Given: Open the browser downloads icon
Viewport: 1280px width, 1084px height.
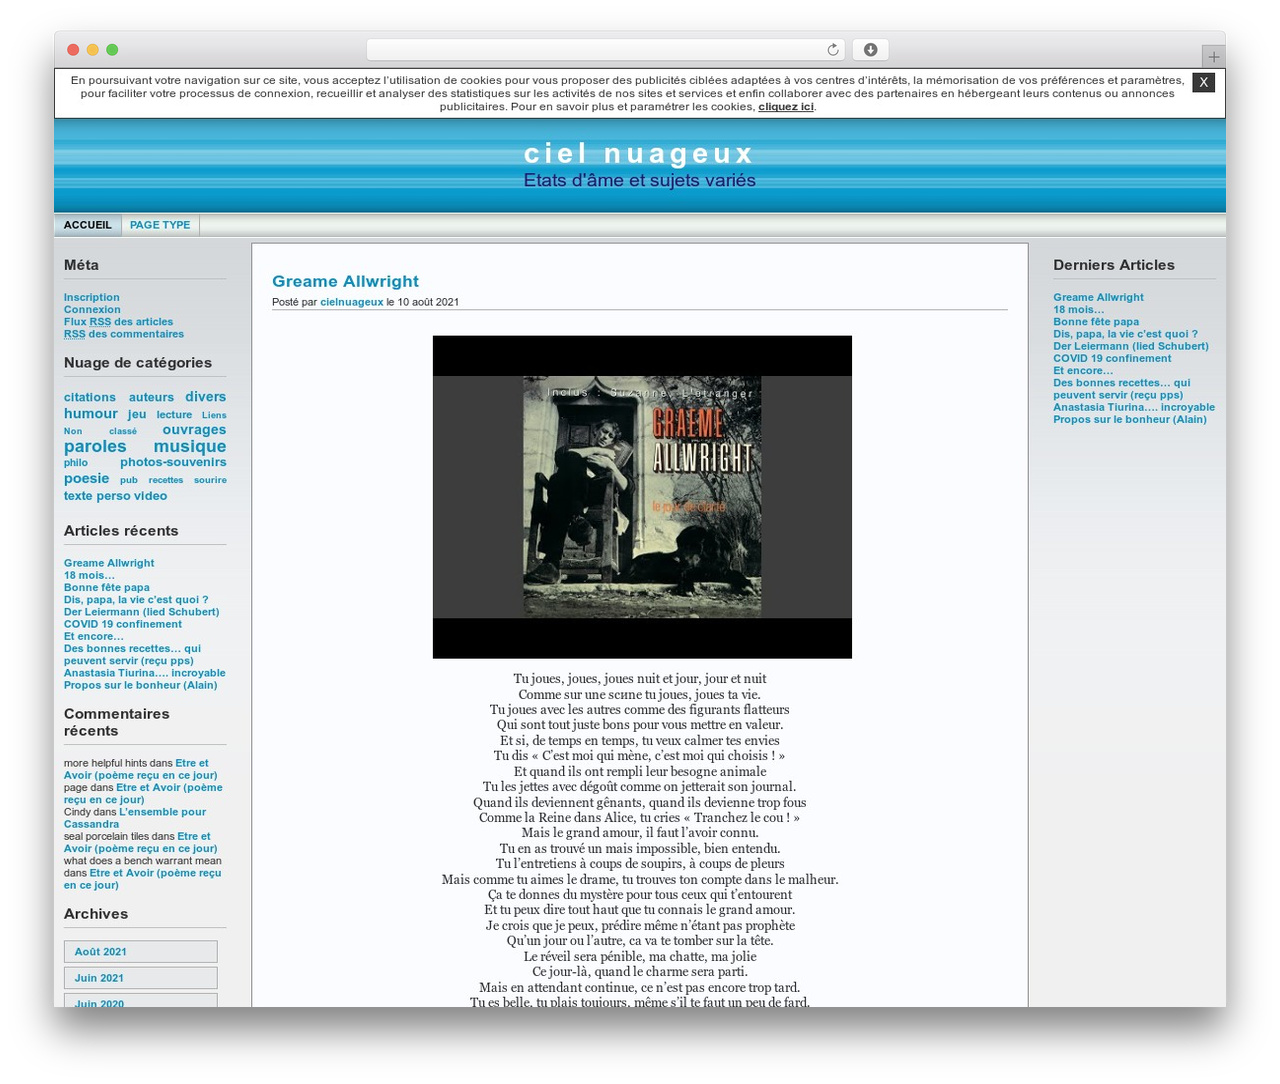Looking at the screenshot, I should pos(870,50).
